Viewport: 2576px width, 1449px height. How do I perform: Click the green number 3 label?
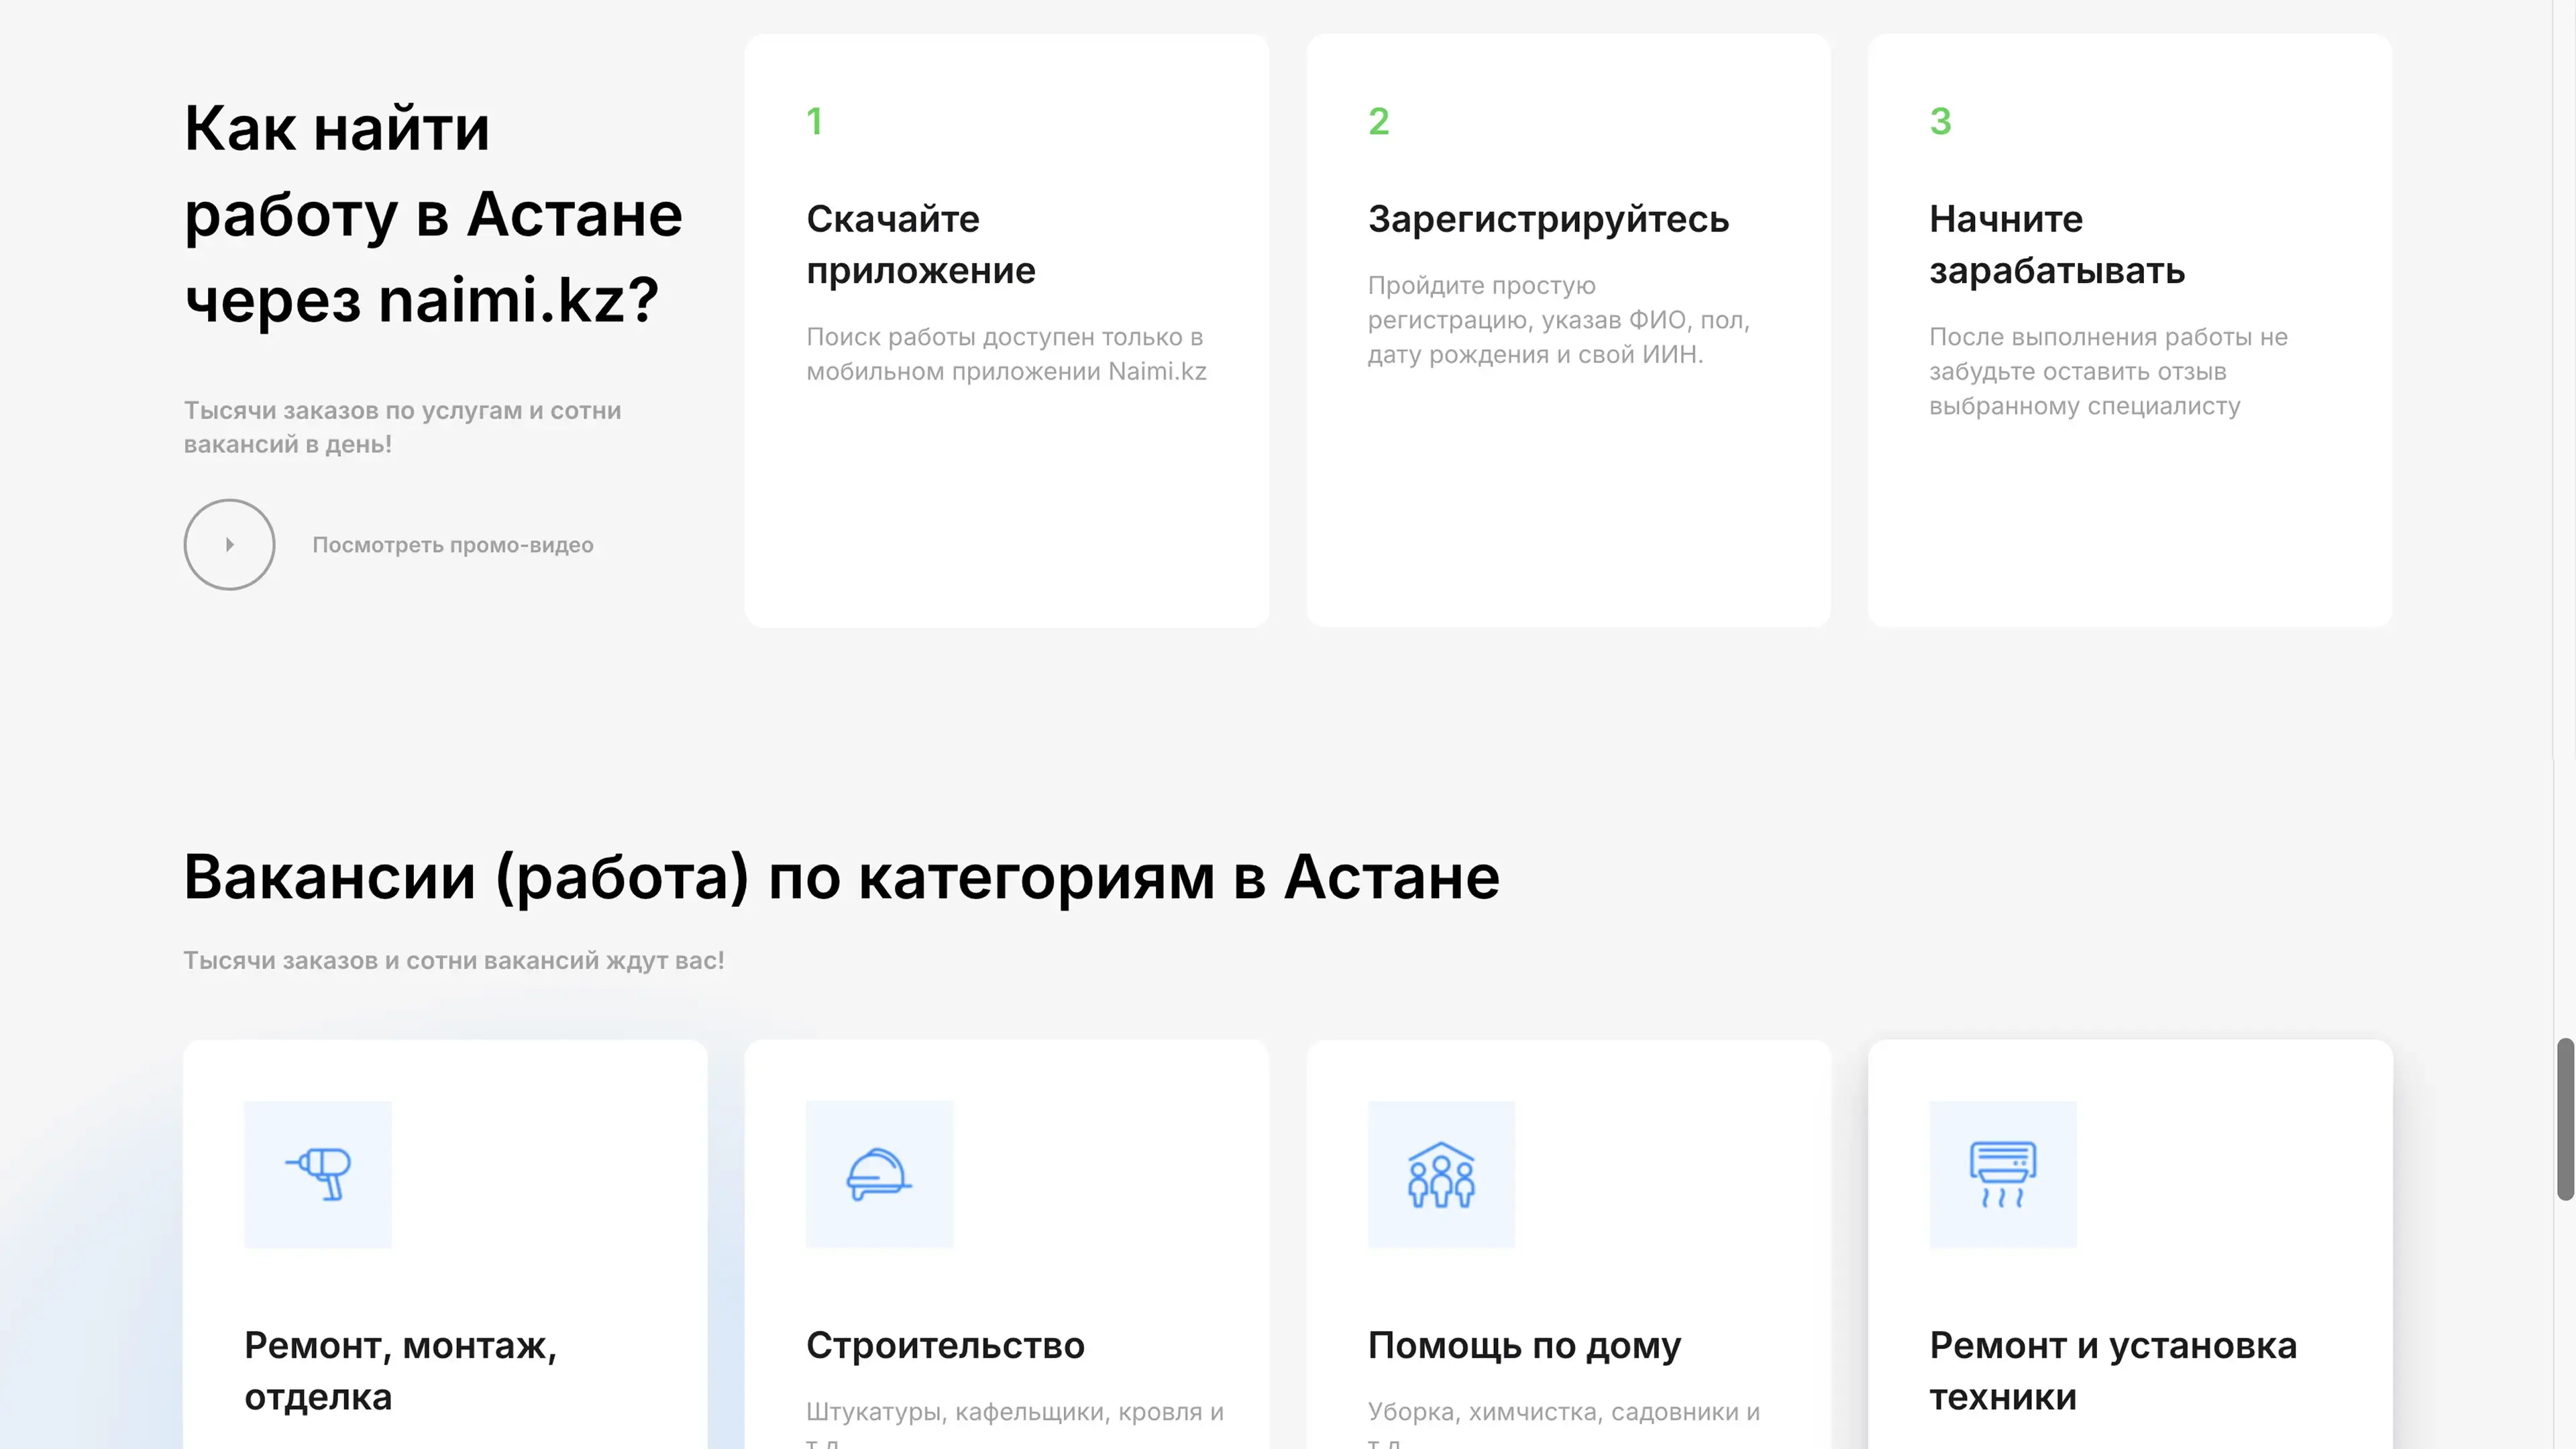pos(1940,121)
